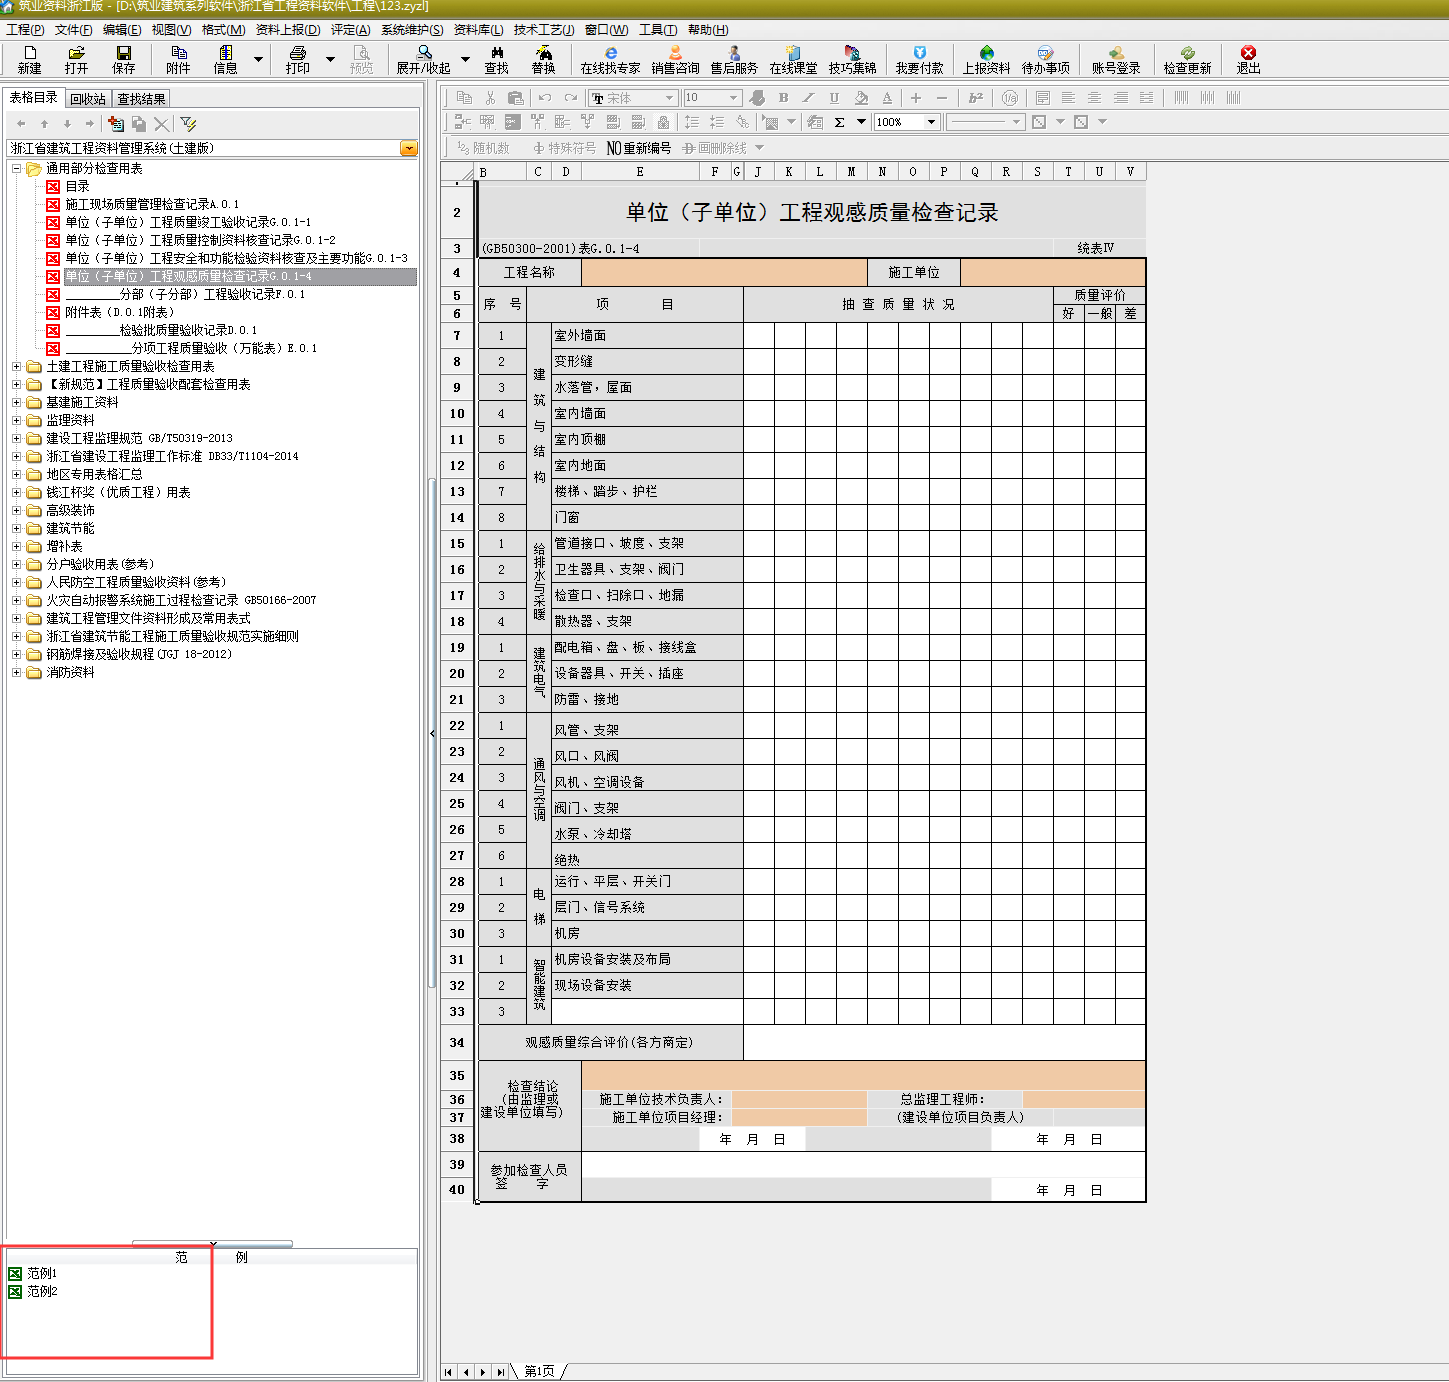Click the 上报资料 upload icon
1449x1382 pixels.
[986, 59]
